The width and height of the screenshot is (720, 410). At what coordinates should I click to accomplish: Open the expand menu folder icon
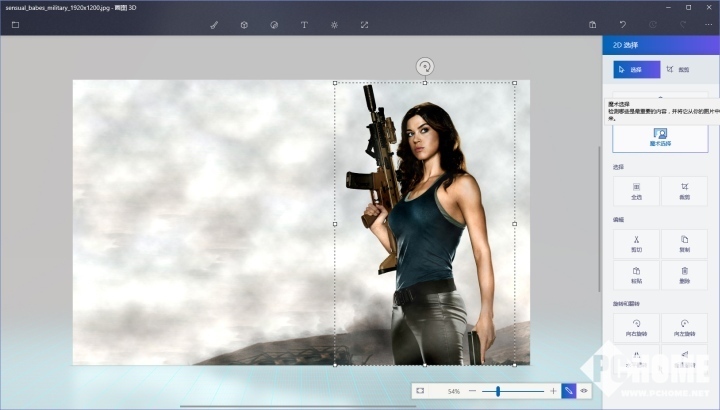tap(15, 25)
